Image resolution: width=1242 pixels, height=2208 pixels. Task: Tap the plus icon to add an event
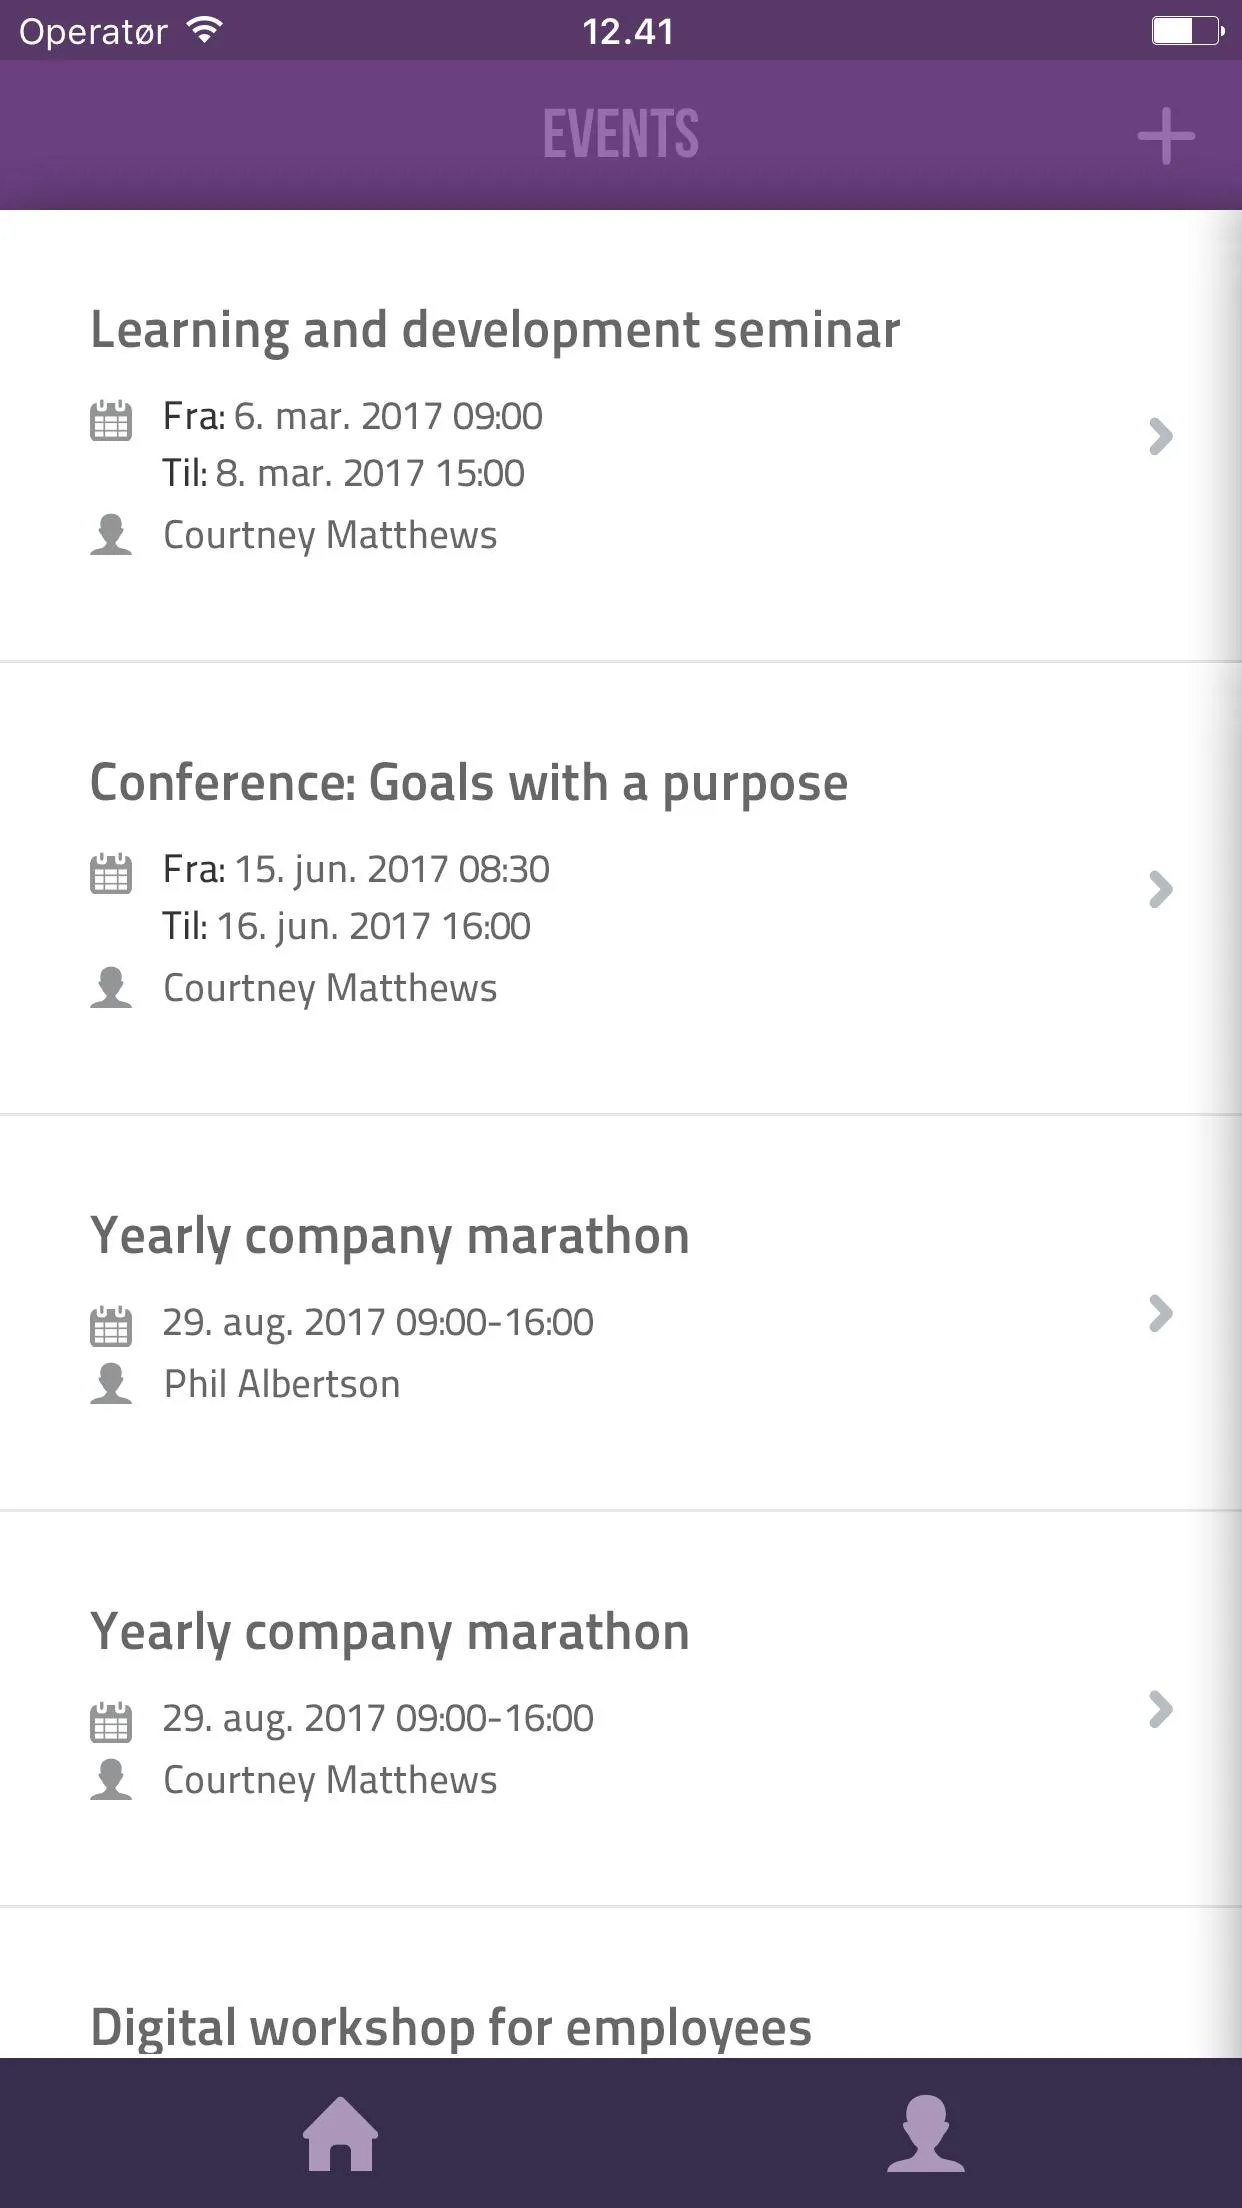click(x=1166, y=136)
